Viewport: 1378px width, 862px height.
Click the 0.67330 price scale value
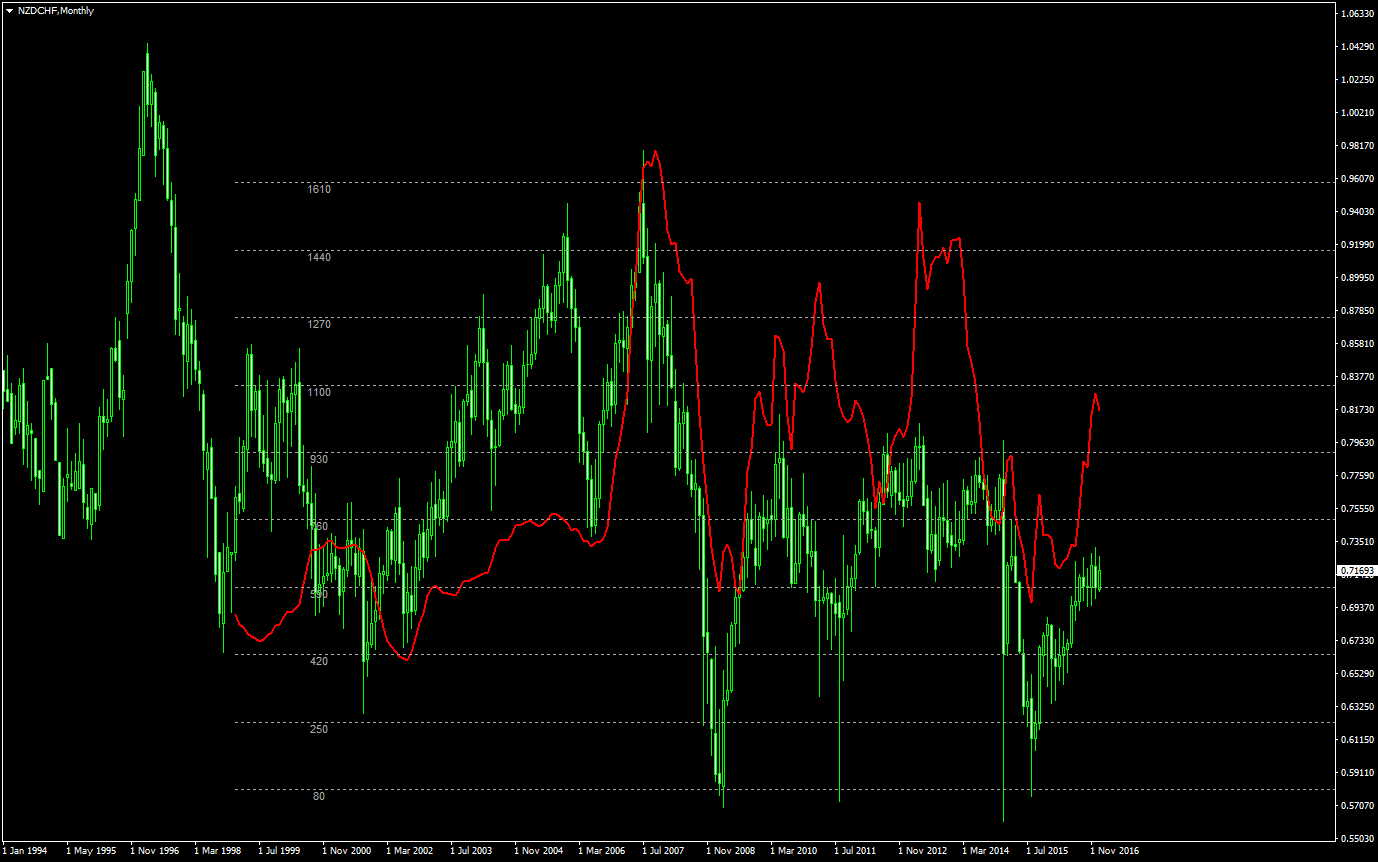1357,641
